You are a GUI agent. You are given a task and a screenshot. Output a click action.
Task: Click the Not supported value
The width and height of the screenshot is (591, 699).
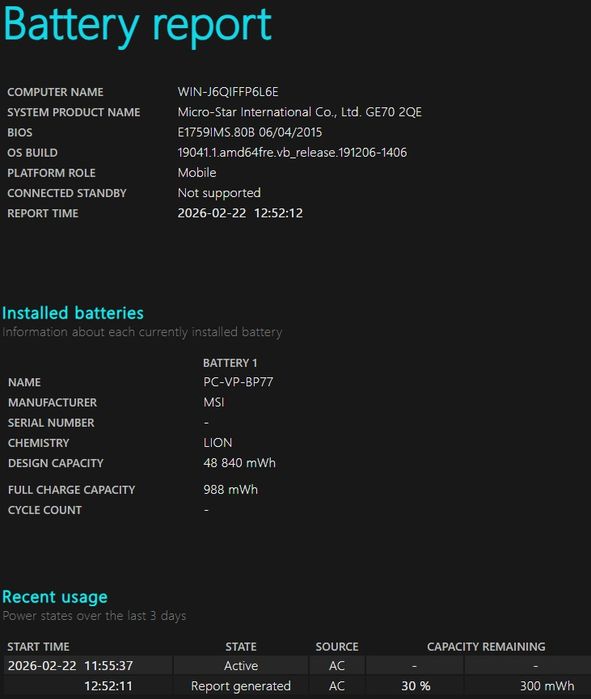click(219, 193)
